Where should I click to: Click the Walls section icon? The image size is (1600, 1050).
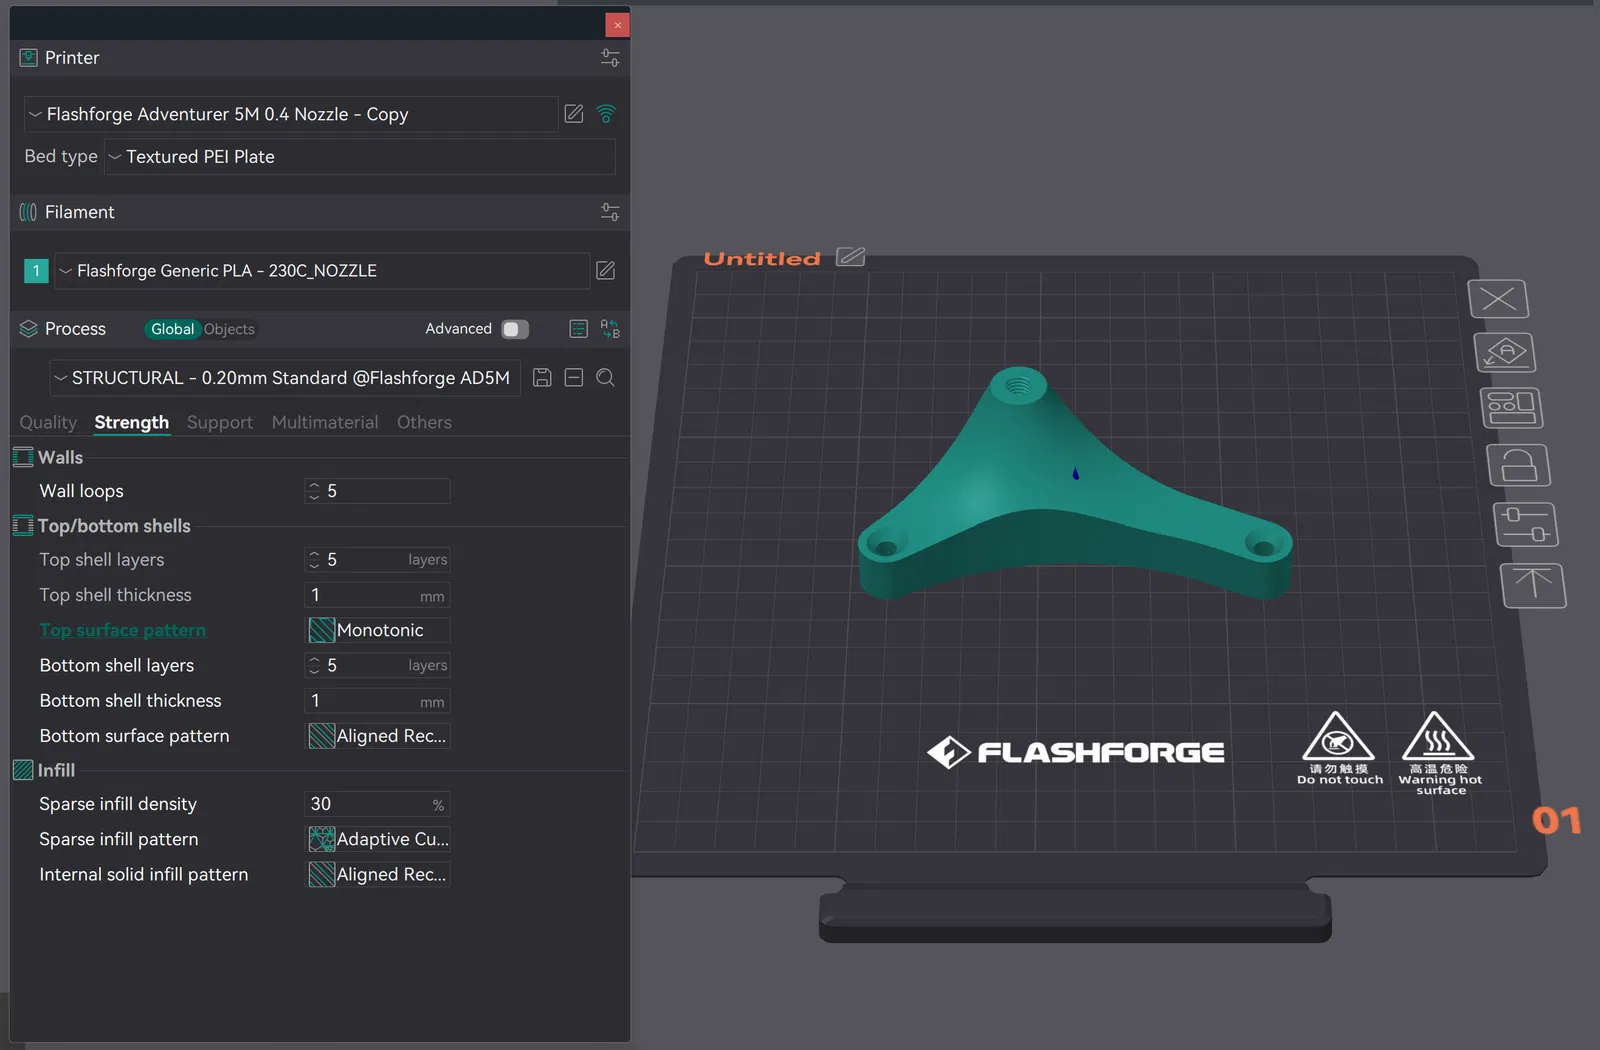(23, 457)
